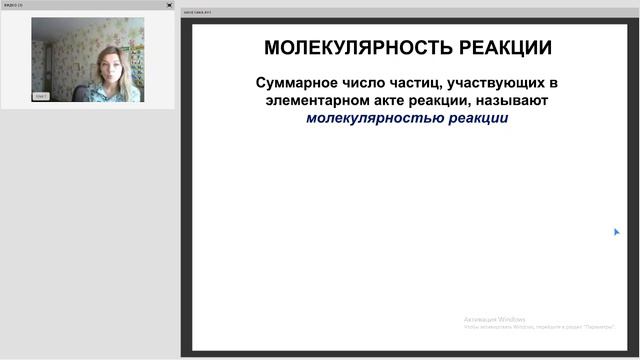Viewport: 640px width, 360px height.
Task: Click the text line "элементарном акте реакции, называют"
Action: pos(407,100)
